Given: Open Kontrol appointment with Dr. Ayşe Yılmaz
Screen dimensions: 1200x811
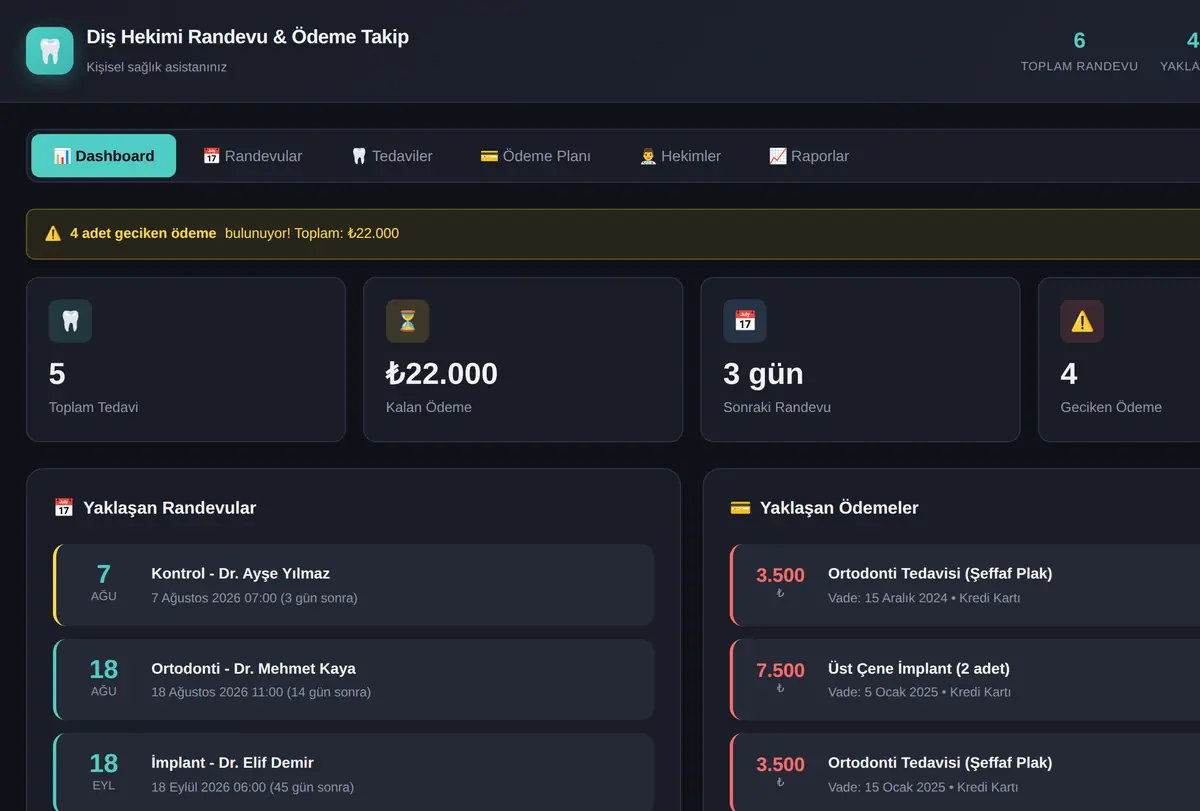Looking at the screenshot, I should (x=353, y=585).
